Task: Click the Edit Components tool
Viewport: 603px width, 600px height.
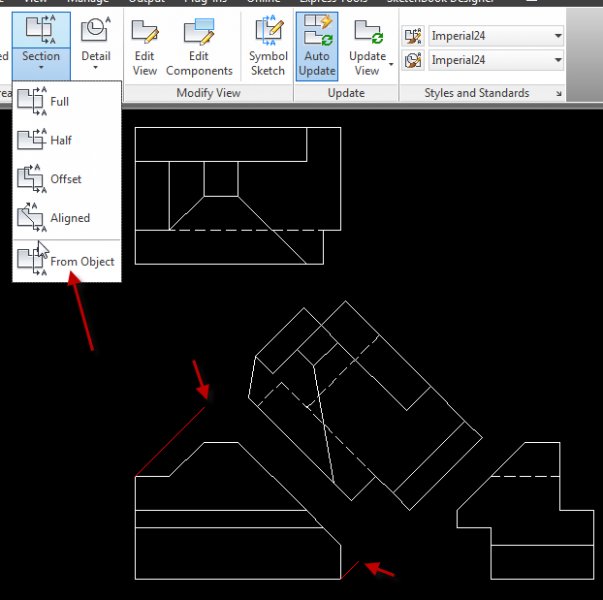Action: (x=199, y=47)
